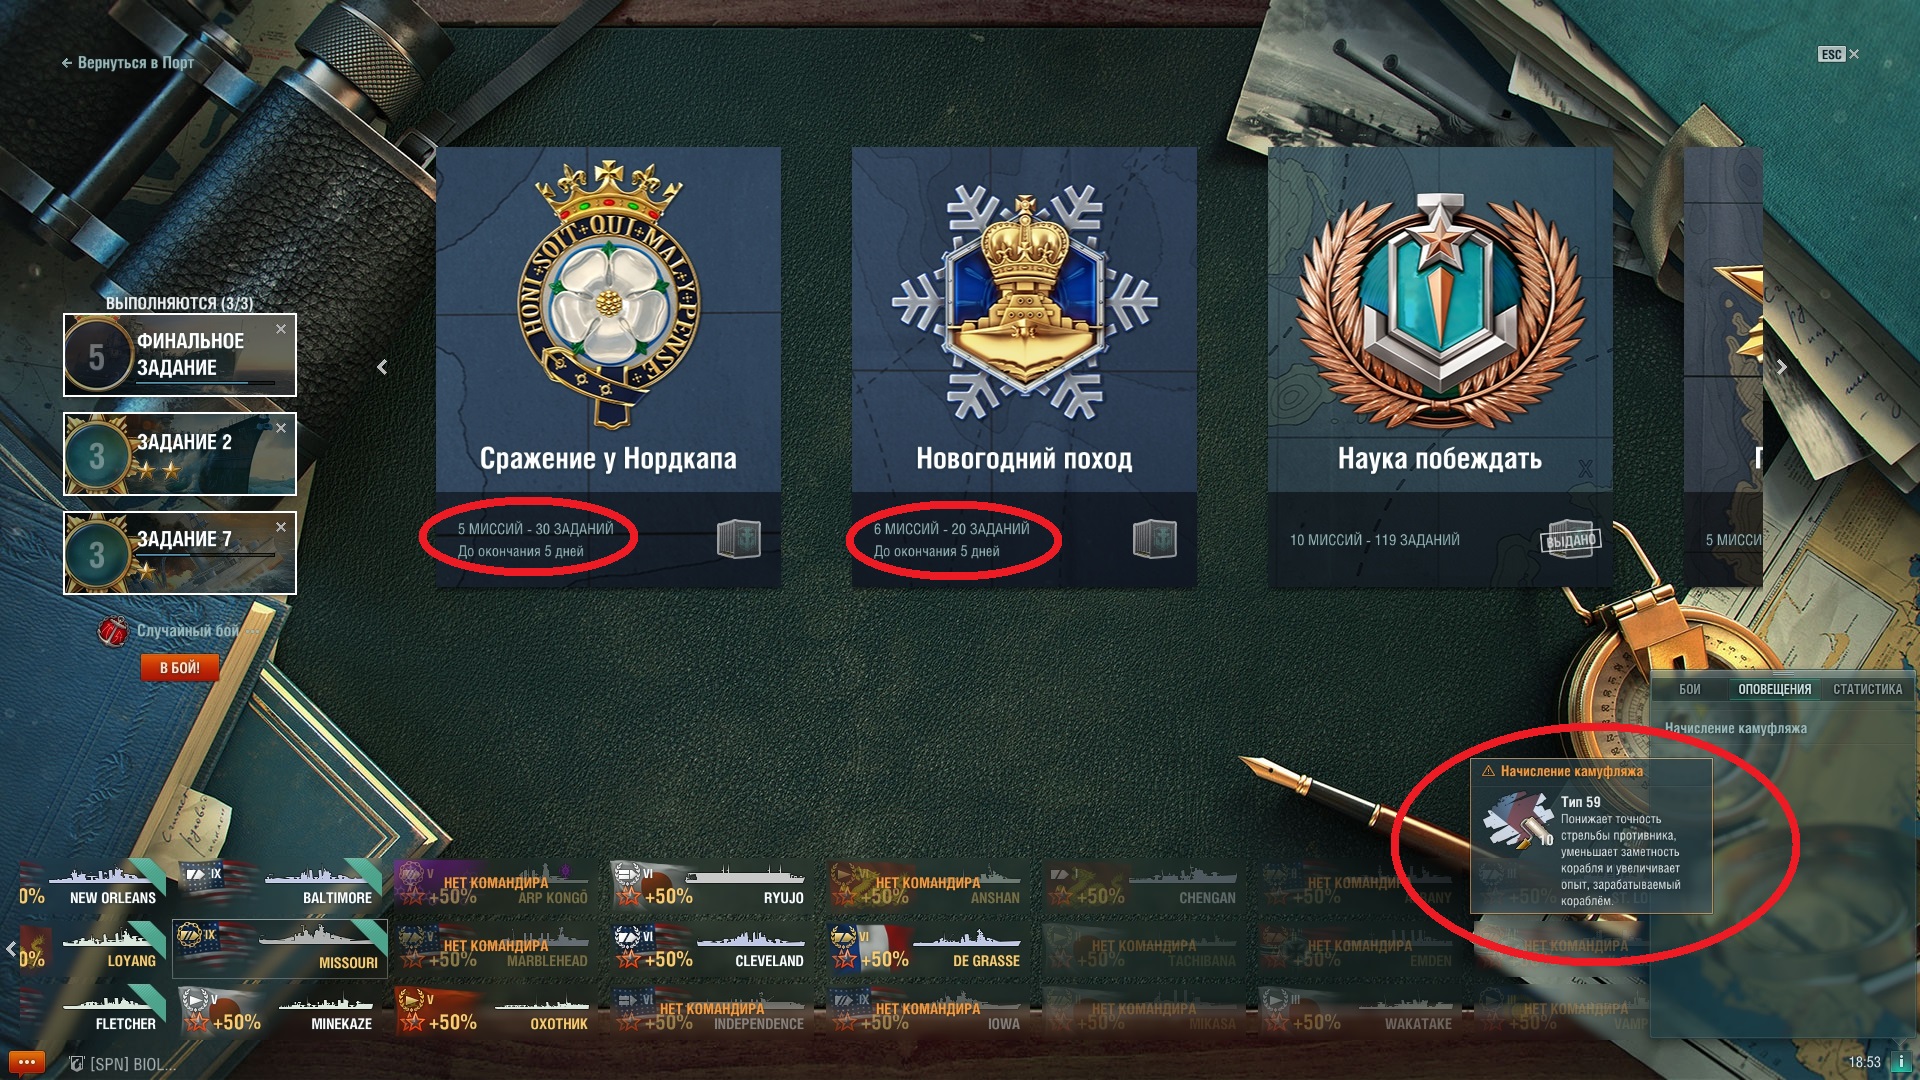Click the В бой! button
Viewport: 1920px width, 1080px height.
coord(180,667)
